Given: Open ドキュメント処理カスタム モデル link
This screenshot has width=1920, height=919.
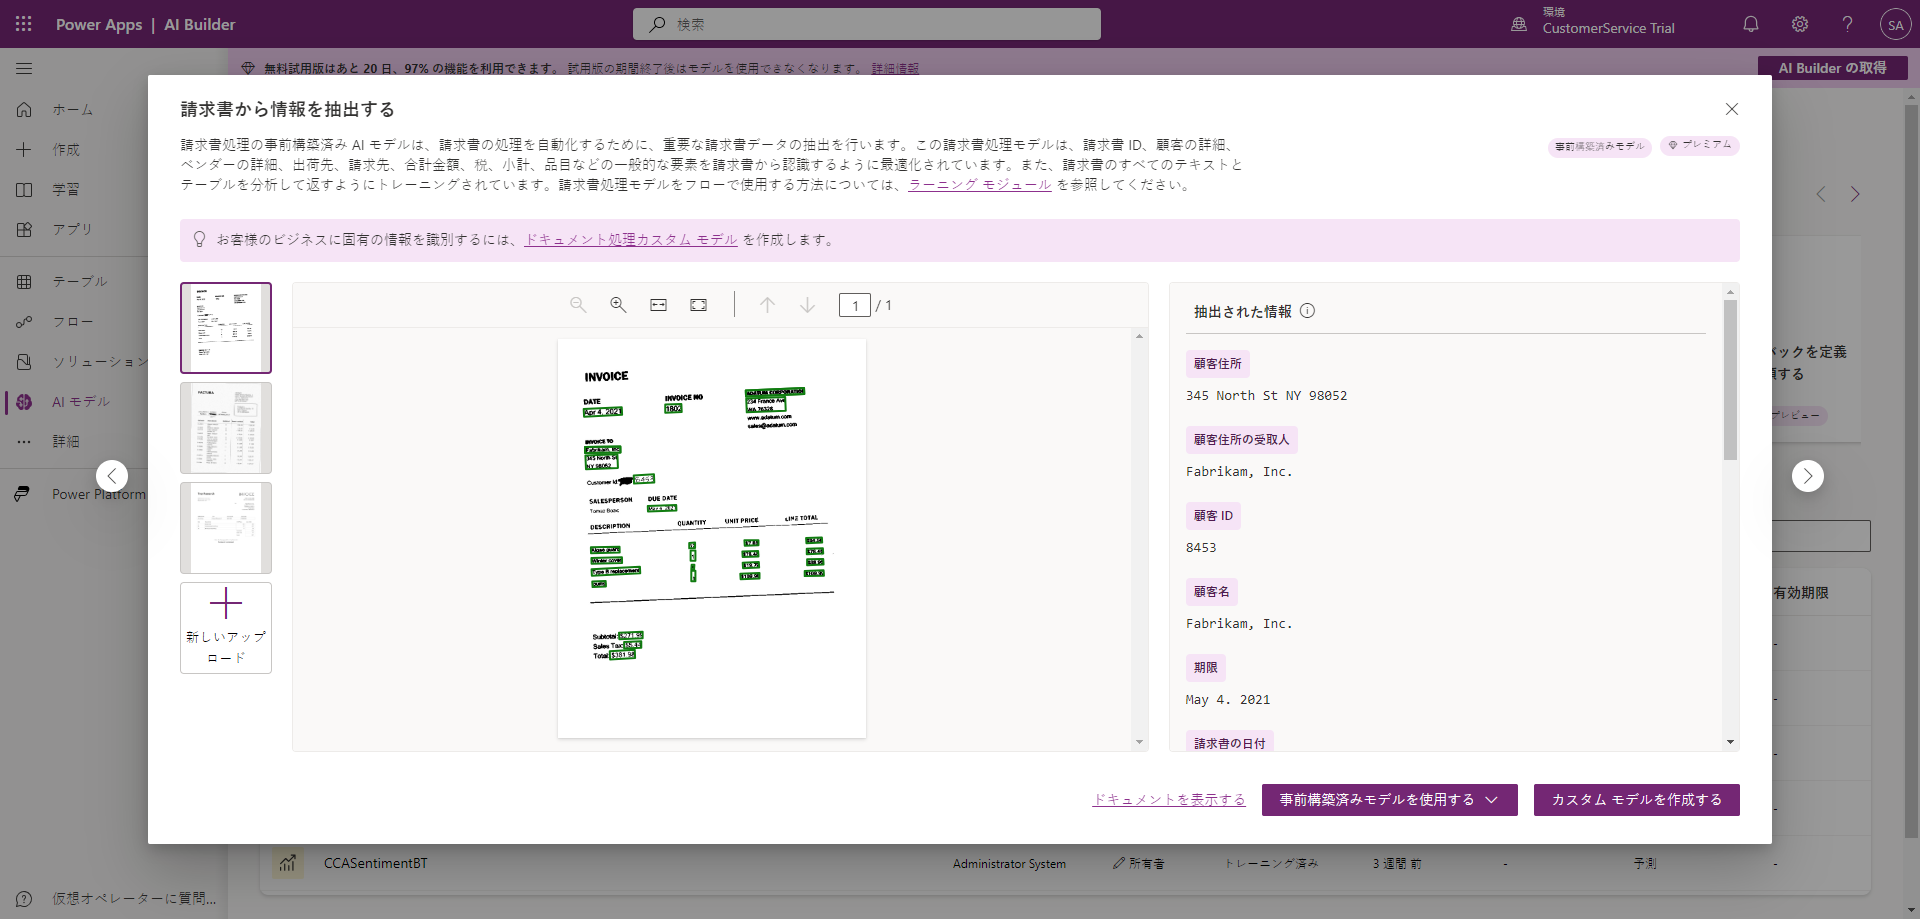Looking at the screenshot, I should tap(631, 240).
